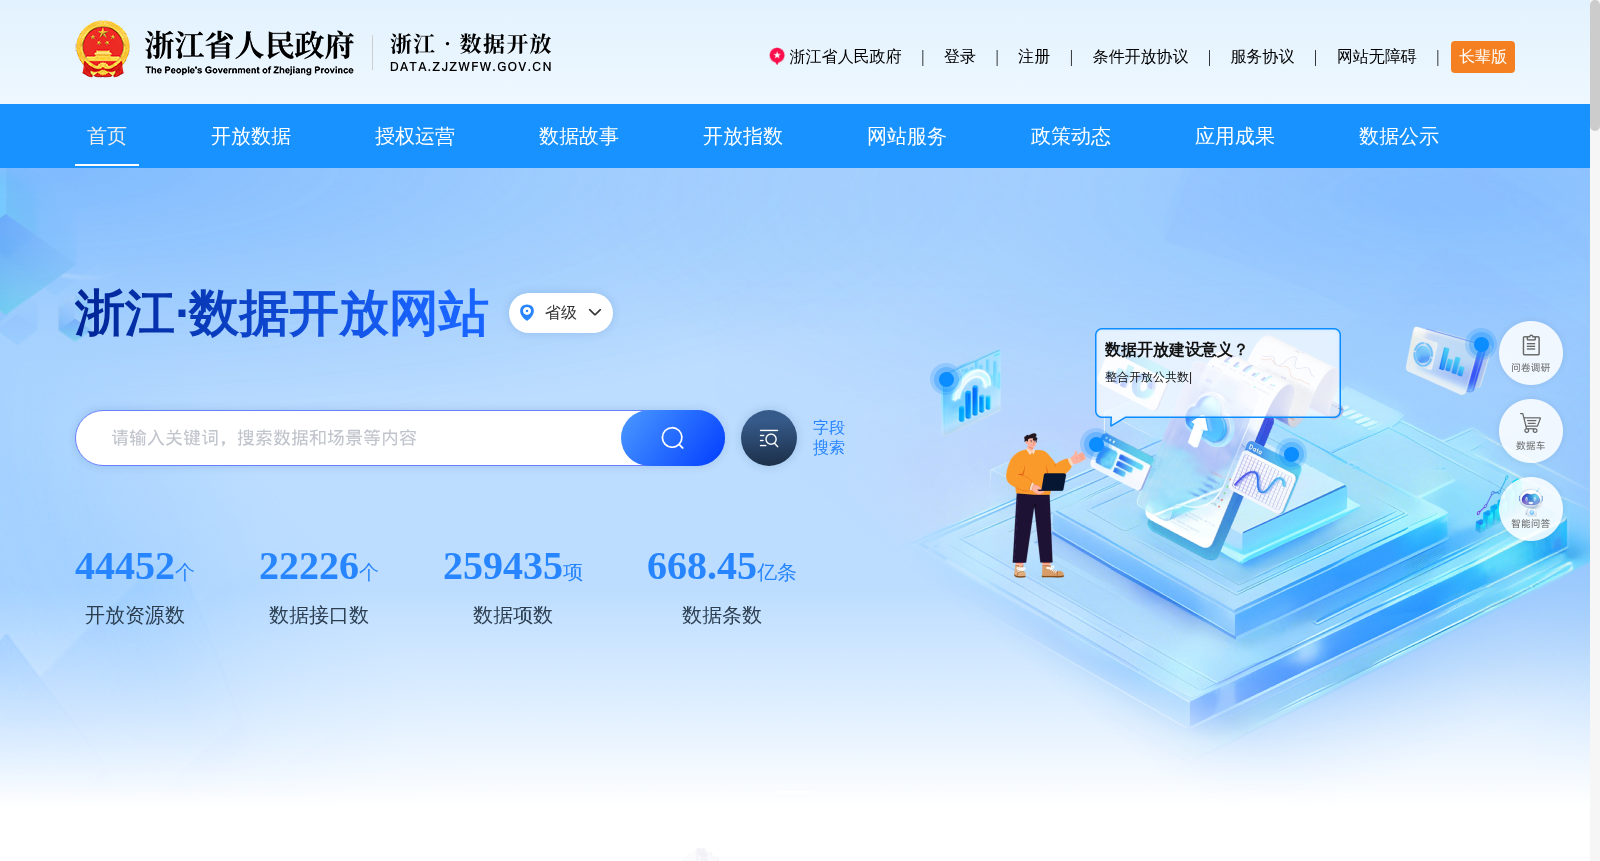Click the 字段搜索 text link
This screenshot has height=861, width=1600.
coord(829,438)
